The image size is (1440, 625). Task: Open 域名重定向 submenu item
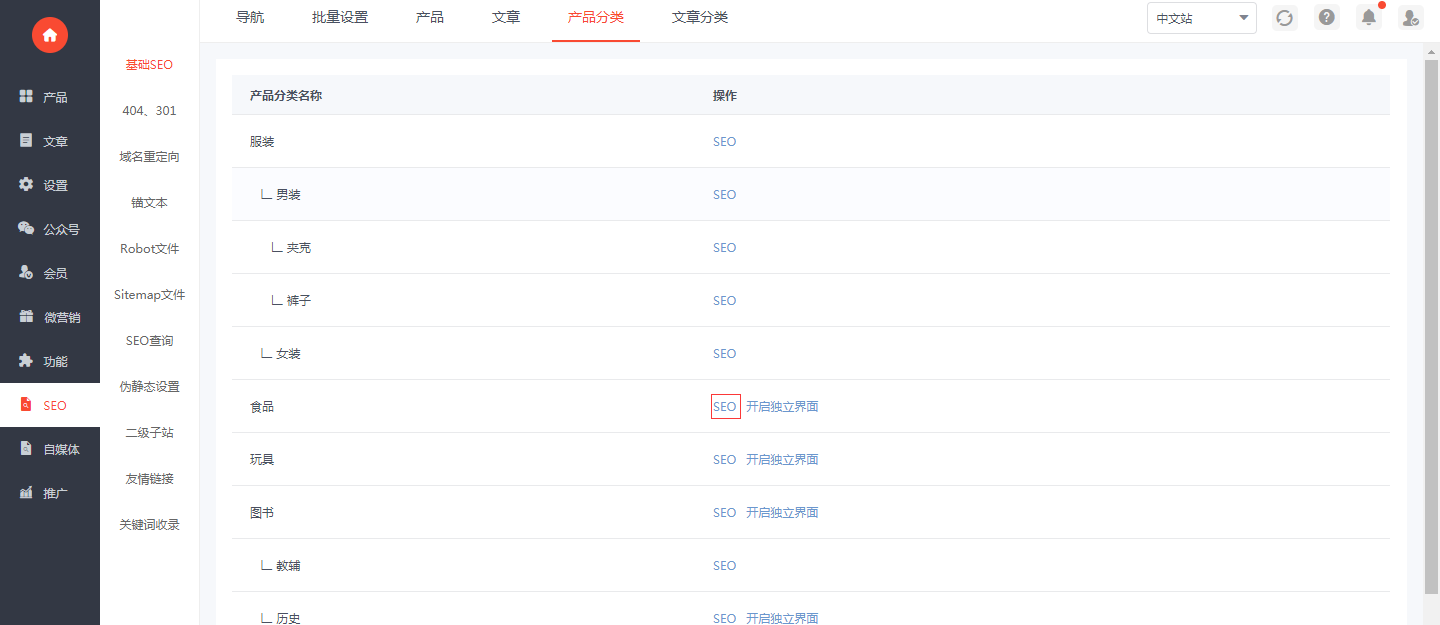point(149,157)
